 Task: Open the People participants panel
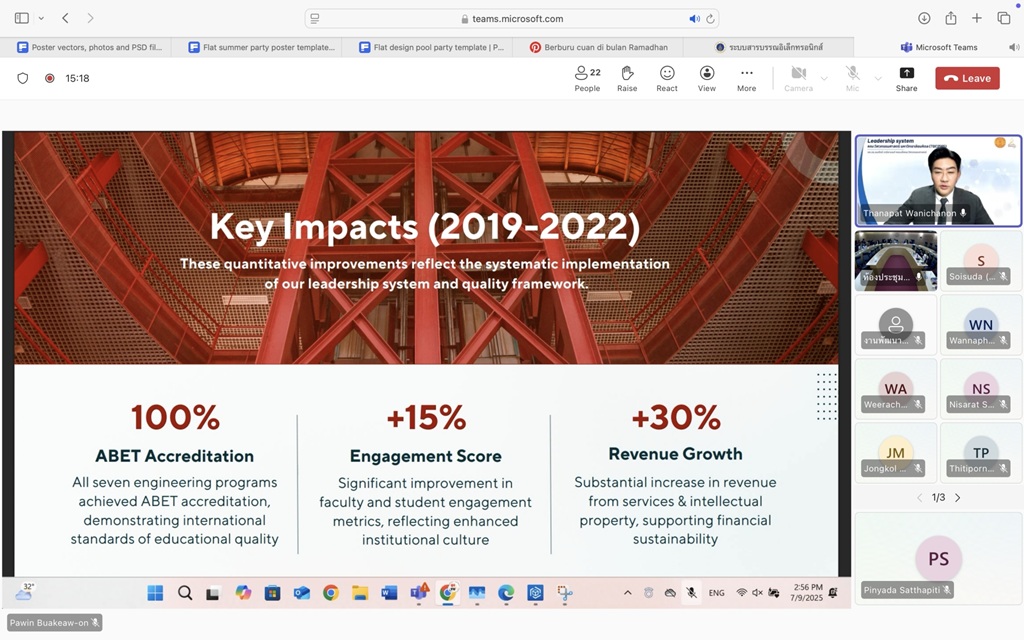pyautogui.click(x=587, y=78)
